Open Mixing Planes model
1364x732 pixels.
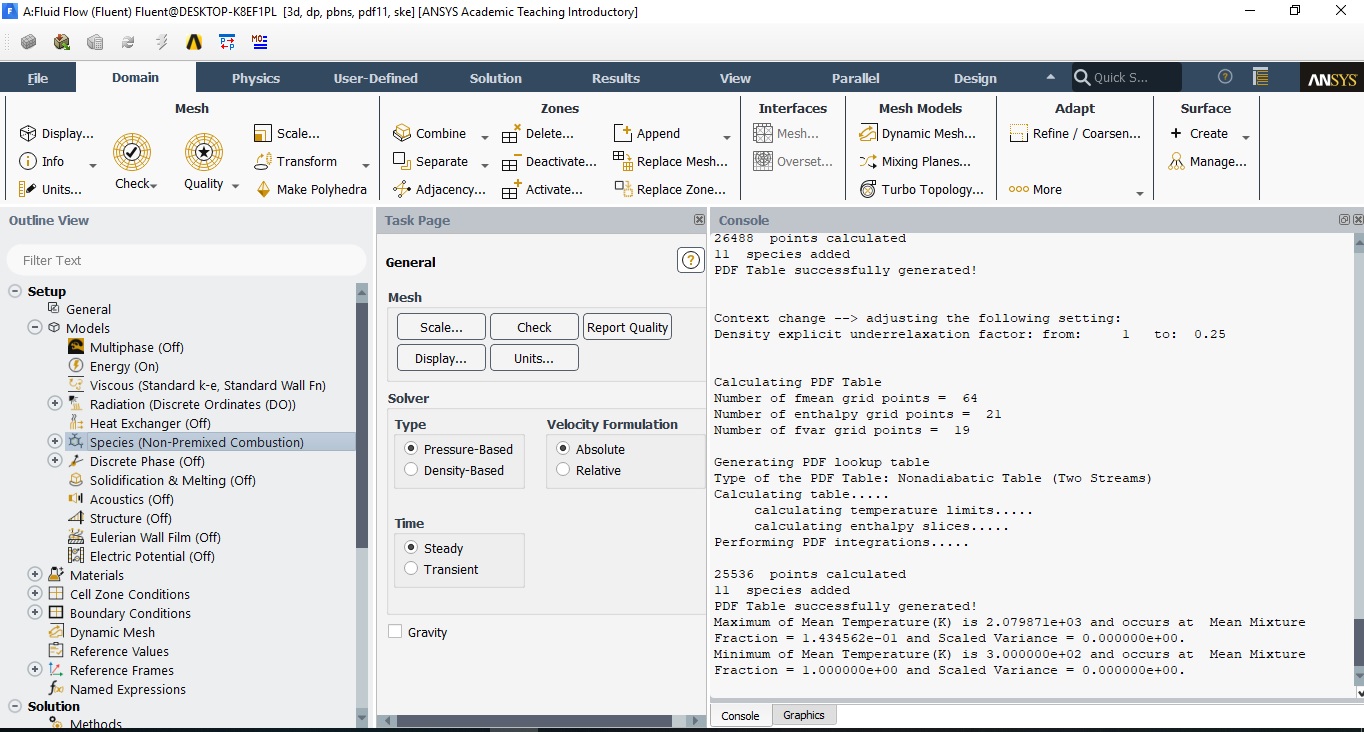point(915,161)
